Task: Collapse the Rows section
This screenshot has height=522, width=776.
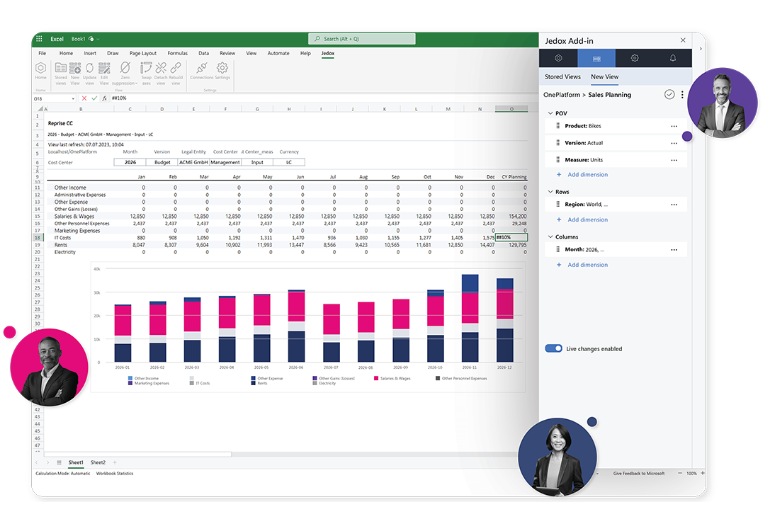Action: pyautogui.click(x=549, y=191)
